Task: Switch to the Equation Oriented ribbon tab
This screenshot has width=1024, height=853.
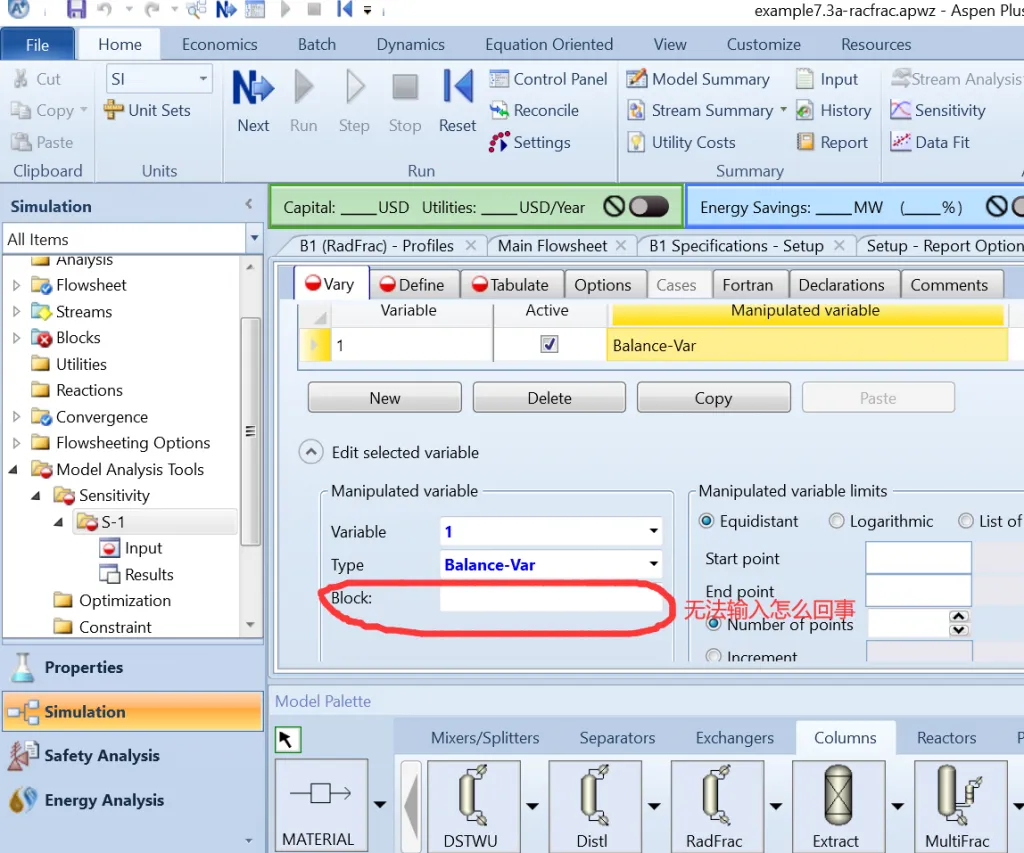Action: pos(549,44)
